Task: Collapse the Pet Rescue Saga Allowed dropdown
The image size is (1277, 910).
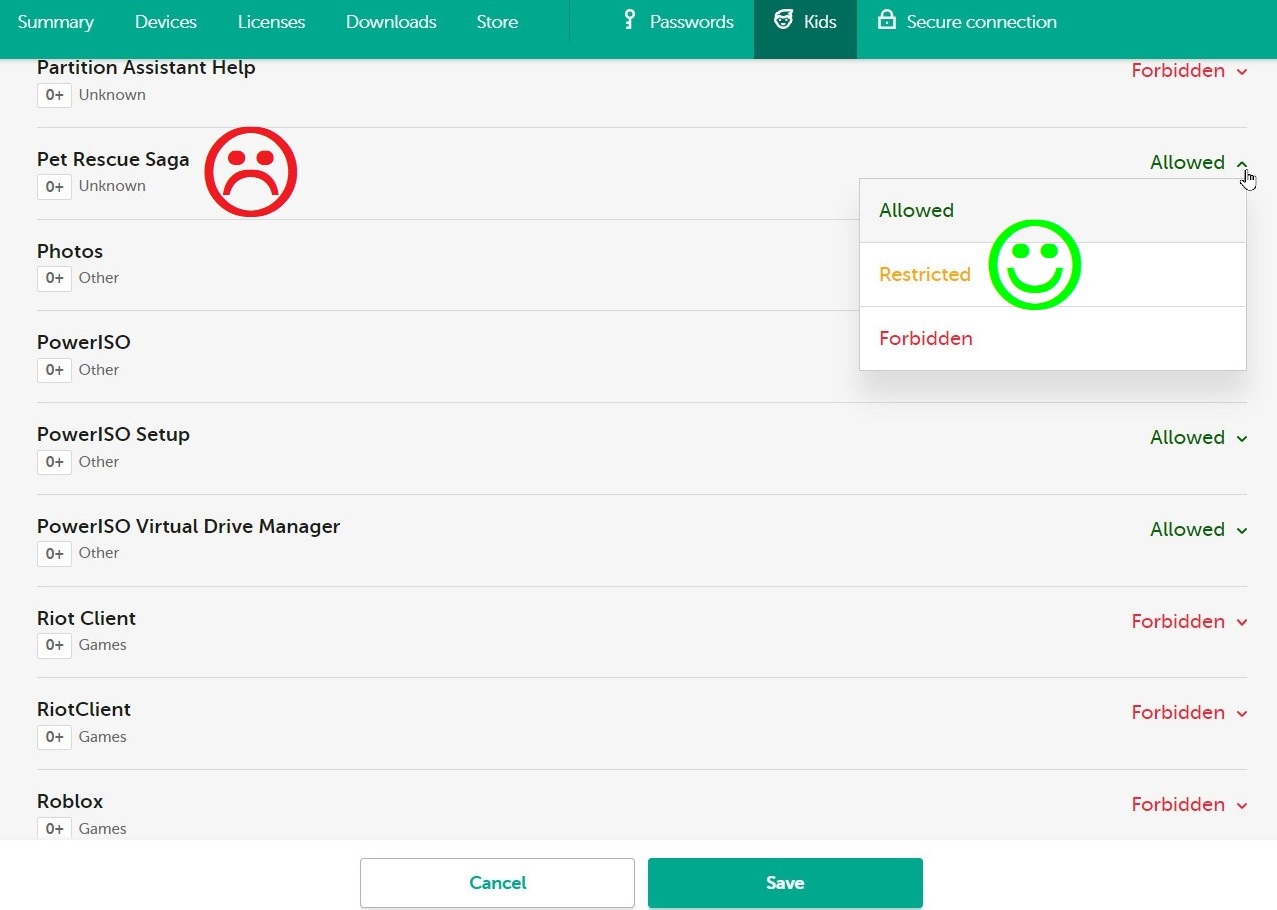Action: [x=1199, y=163]
